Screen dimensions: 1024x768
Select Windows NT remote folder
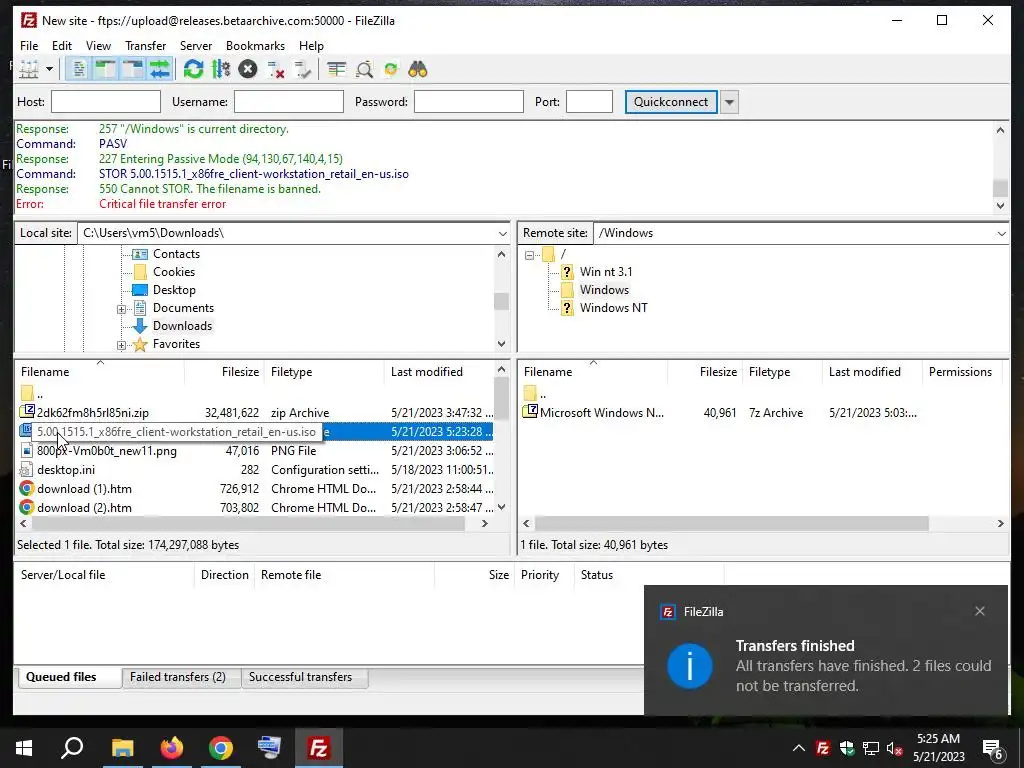613,308
